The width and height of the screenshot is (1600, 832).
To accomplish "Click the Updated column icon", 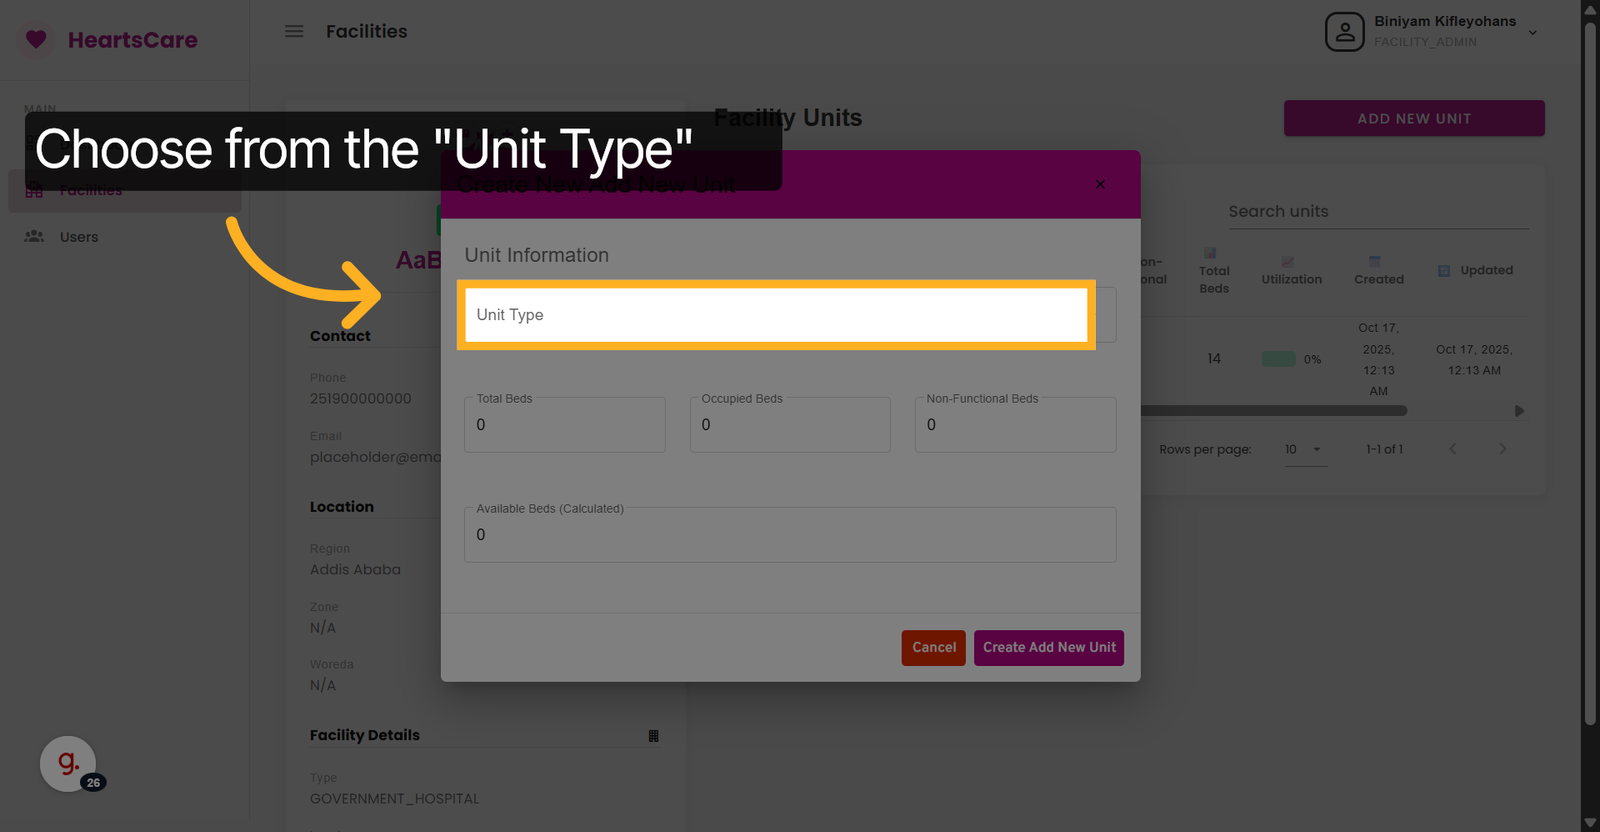I will pos(1444,271).
